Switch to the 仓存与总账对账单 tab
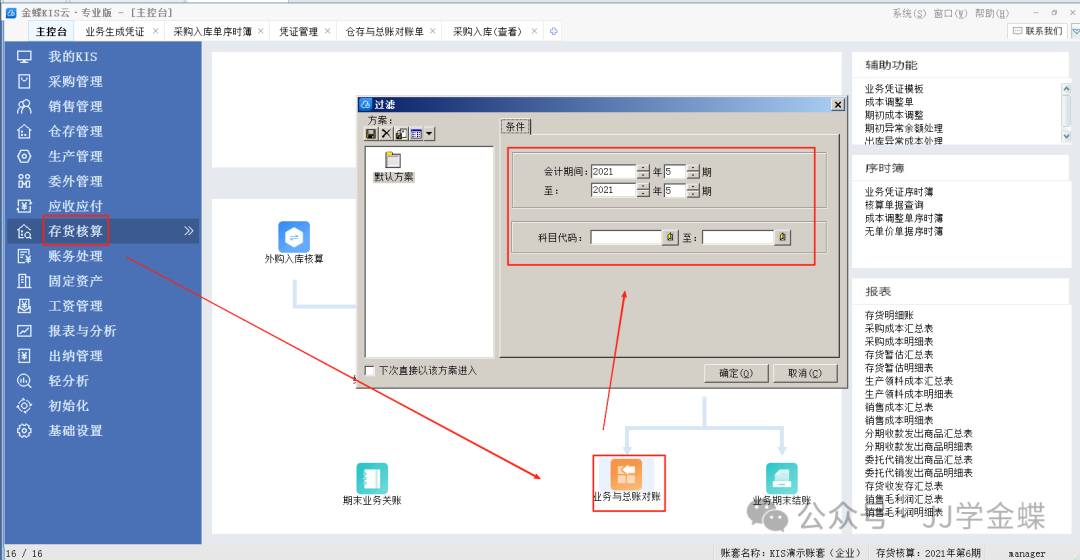Screen dimensions: 1080x560 [x=384, y=32]
